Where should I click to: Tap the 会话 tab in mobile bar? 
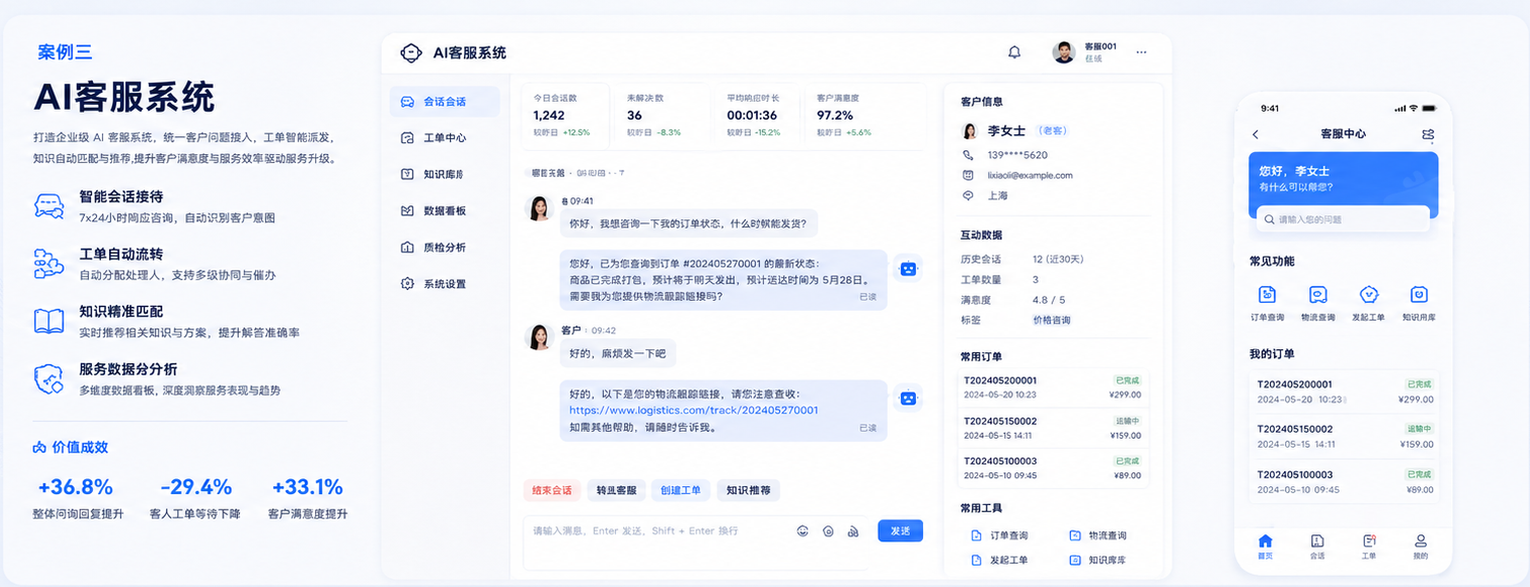[x=1317, y=546]
